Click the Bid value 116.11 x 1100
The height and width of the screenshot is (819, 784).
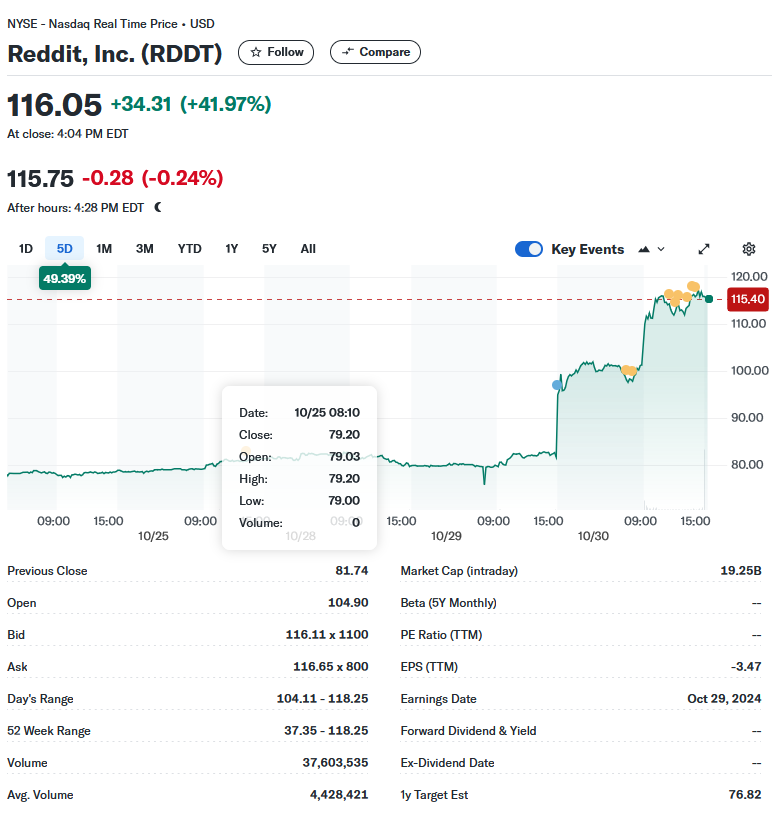point(327,634)
